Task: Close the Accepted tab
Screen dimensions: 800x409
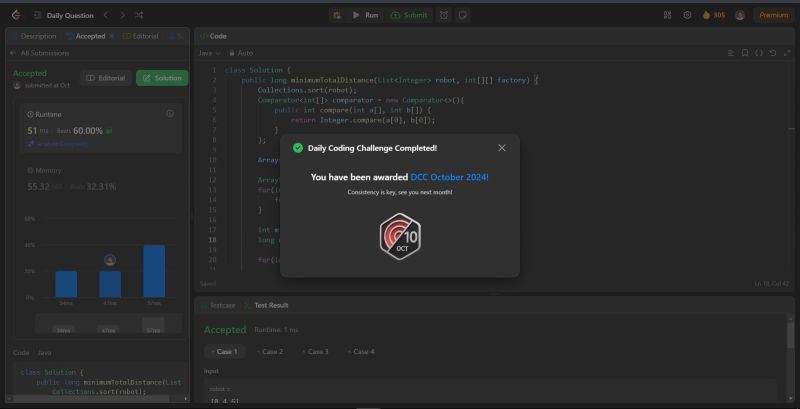Action: pyautogui.click(x=112, y=36)
